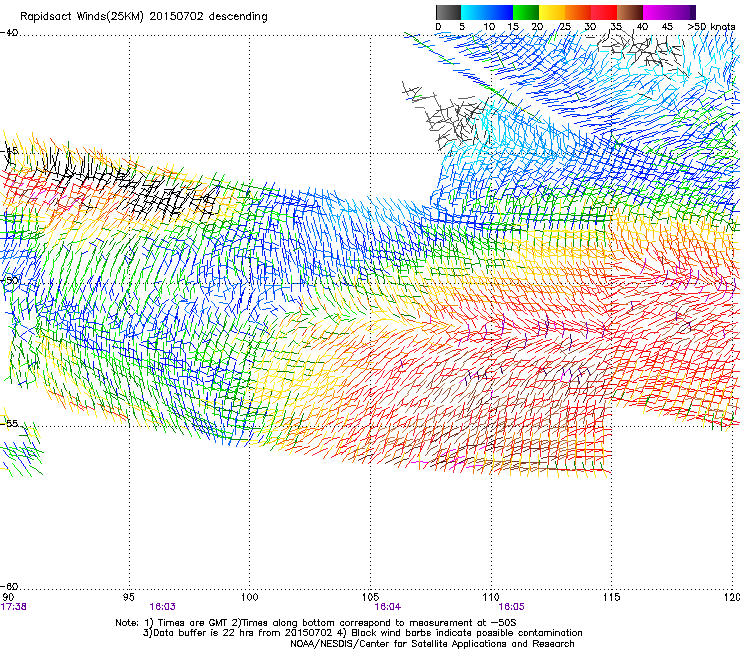Pick the red 30-35 knots color band
Screen dimensions: 740x650
[x=604, y=12]
